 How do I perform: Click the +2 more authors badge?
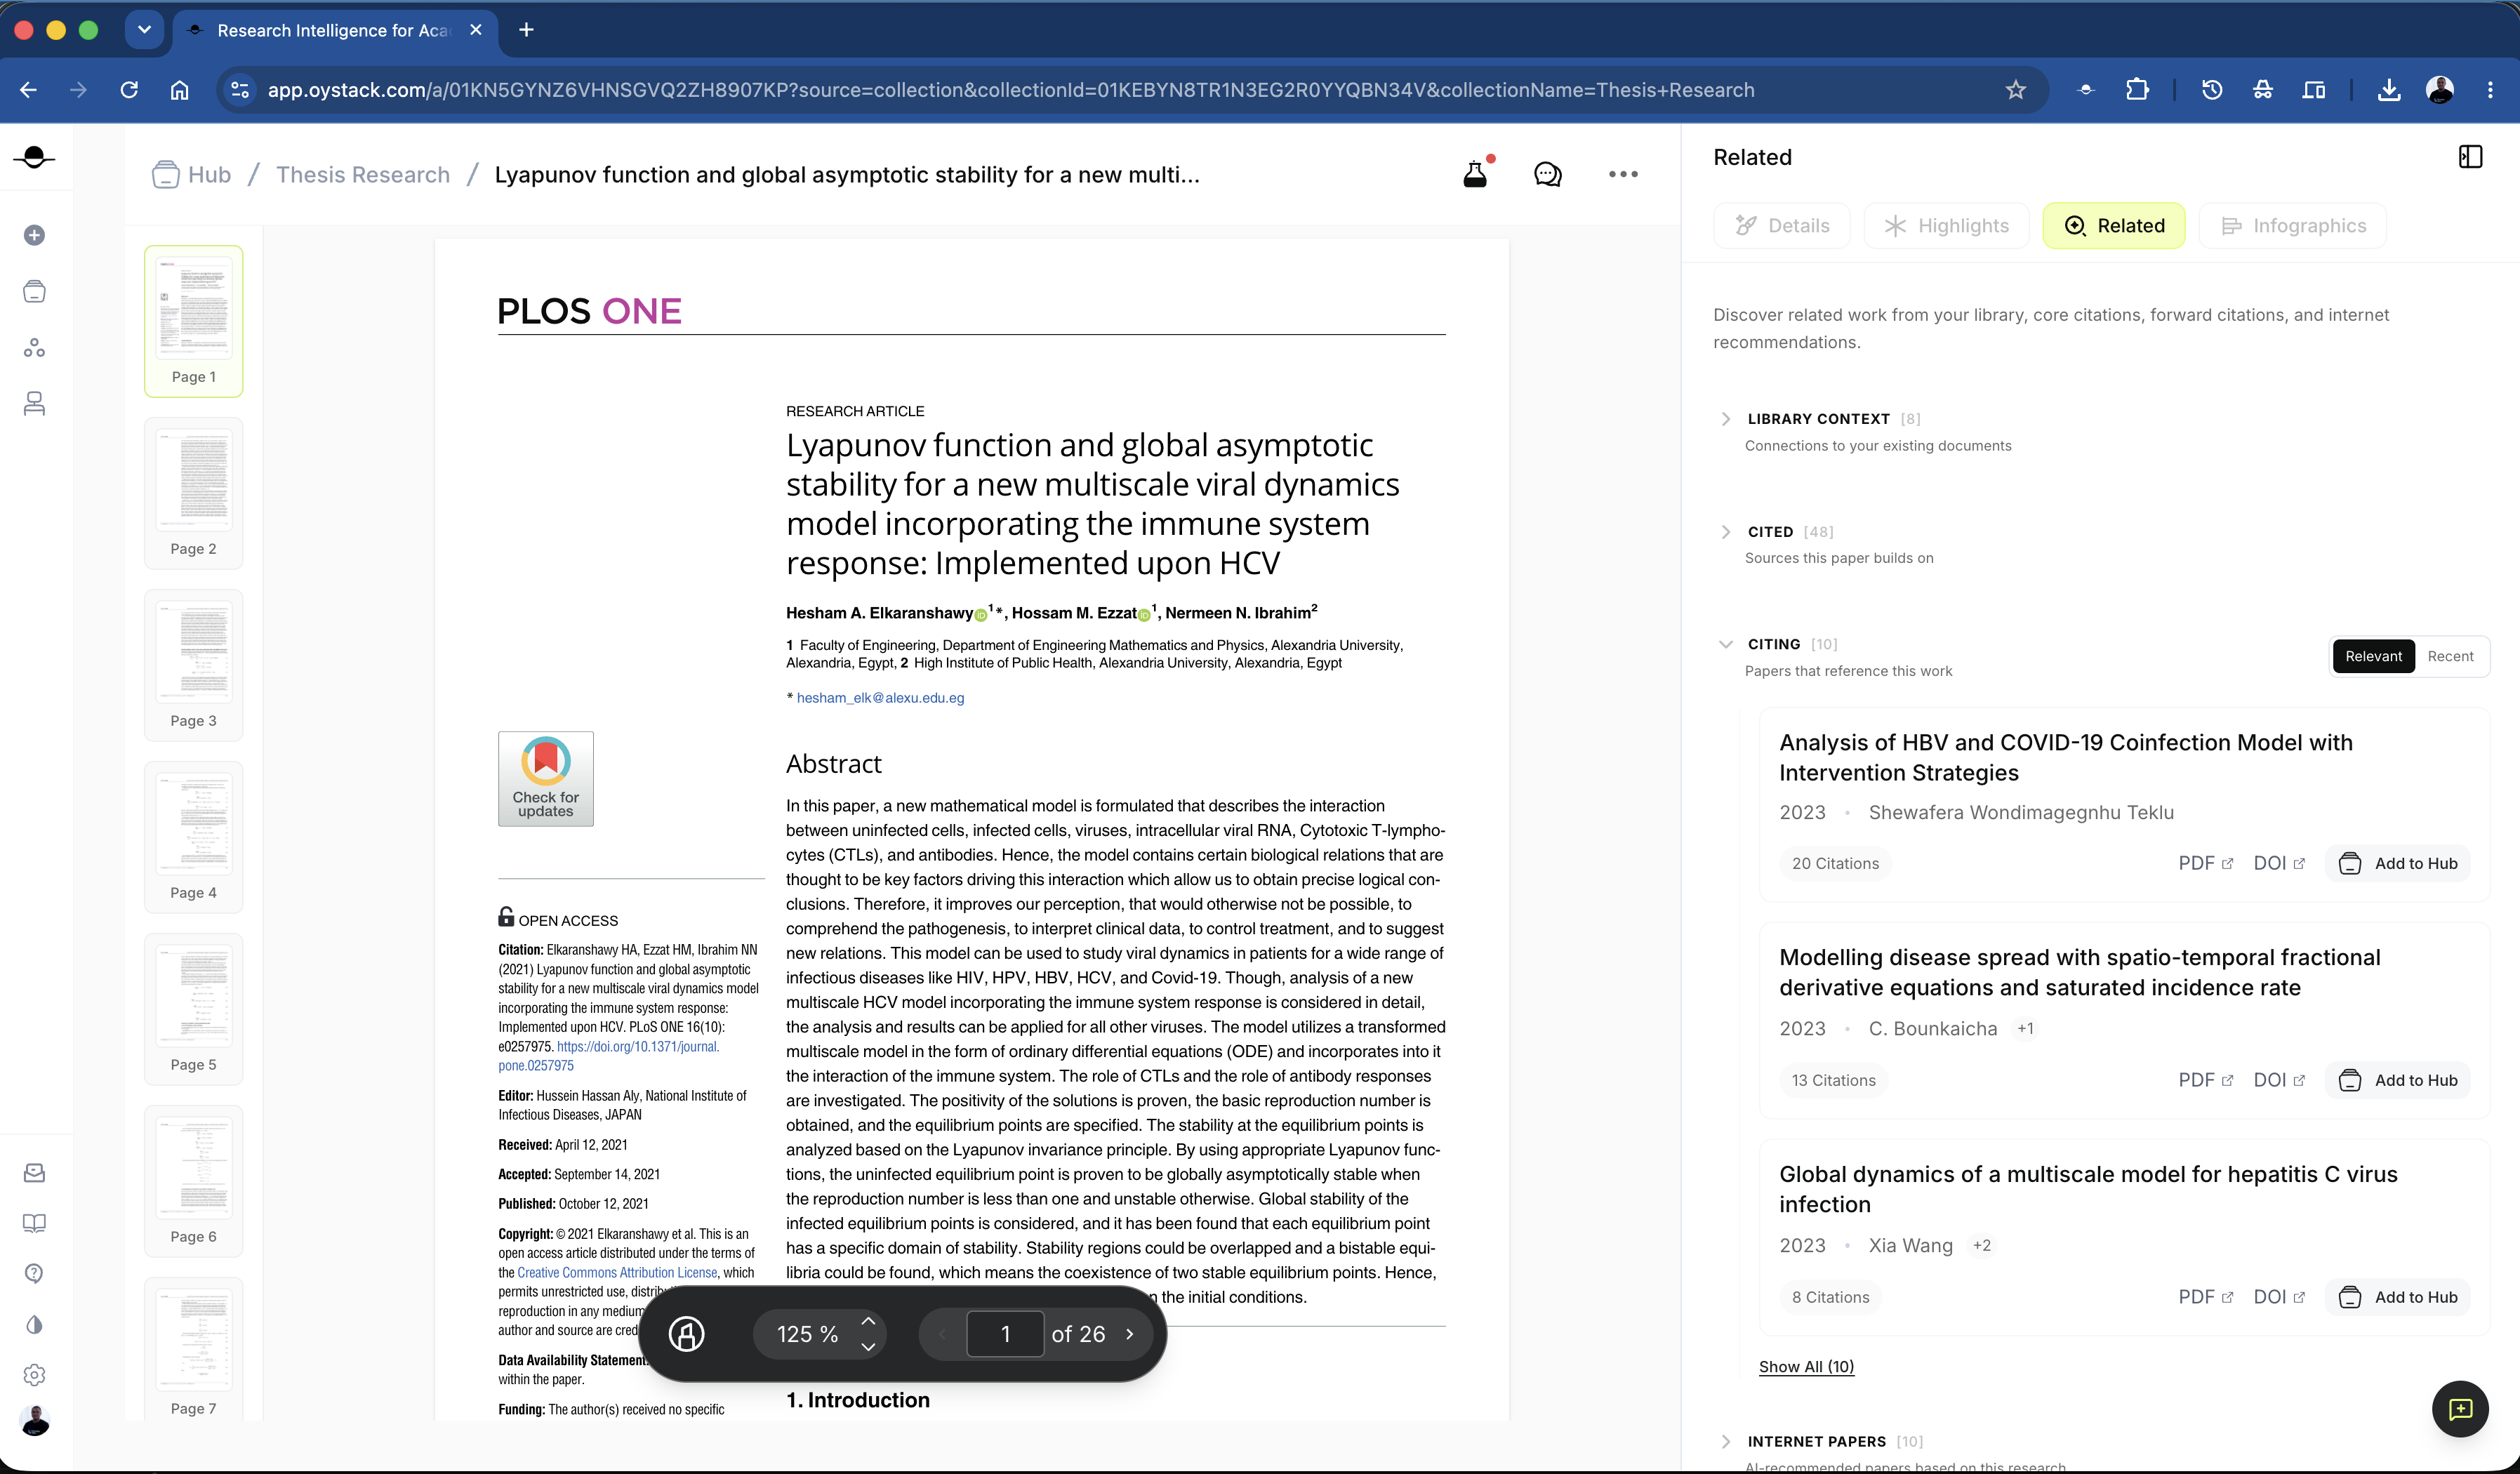1981,1245
